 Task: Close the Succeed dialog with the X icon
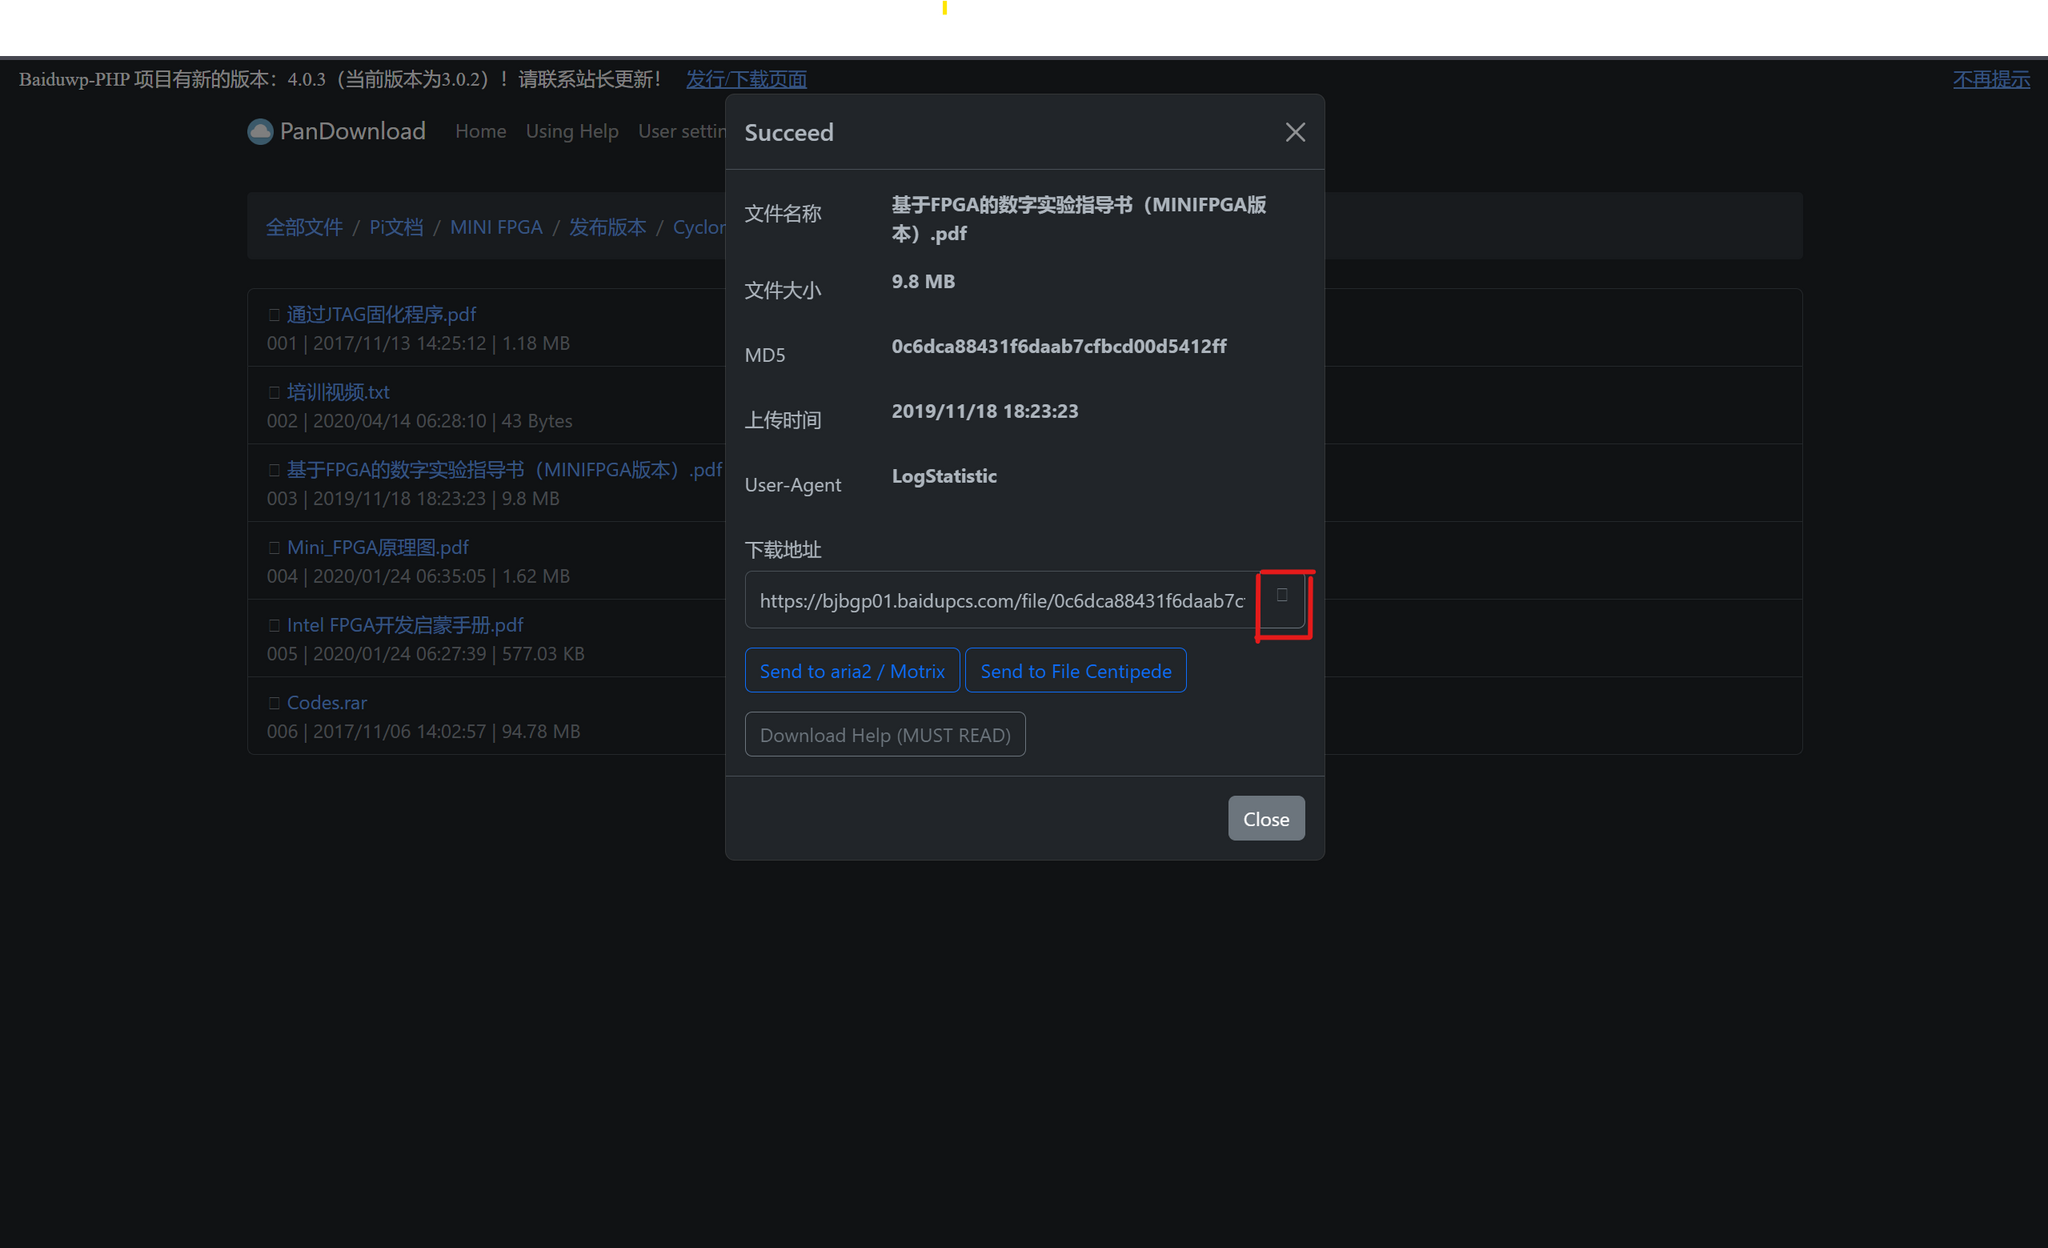click(x=1295, y=132)
